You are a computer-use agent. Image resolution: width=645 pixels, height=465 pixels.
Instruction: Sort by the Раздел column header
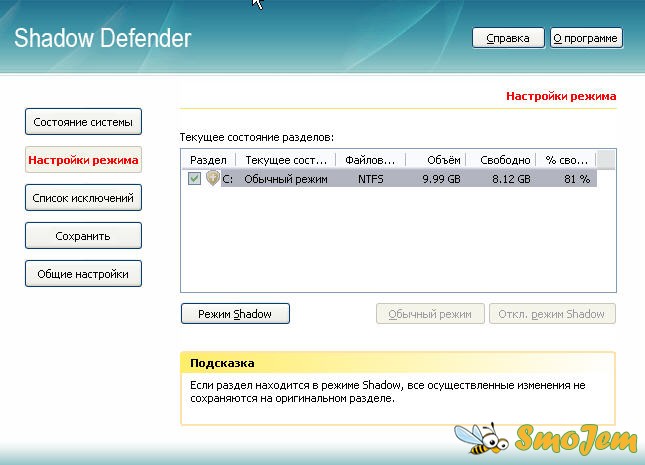point(209,160)
